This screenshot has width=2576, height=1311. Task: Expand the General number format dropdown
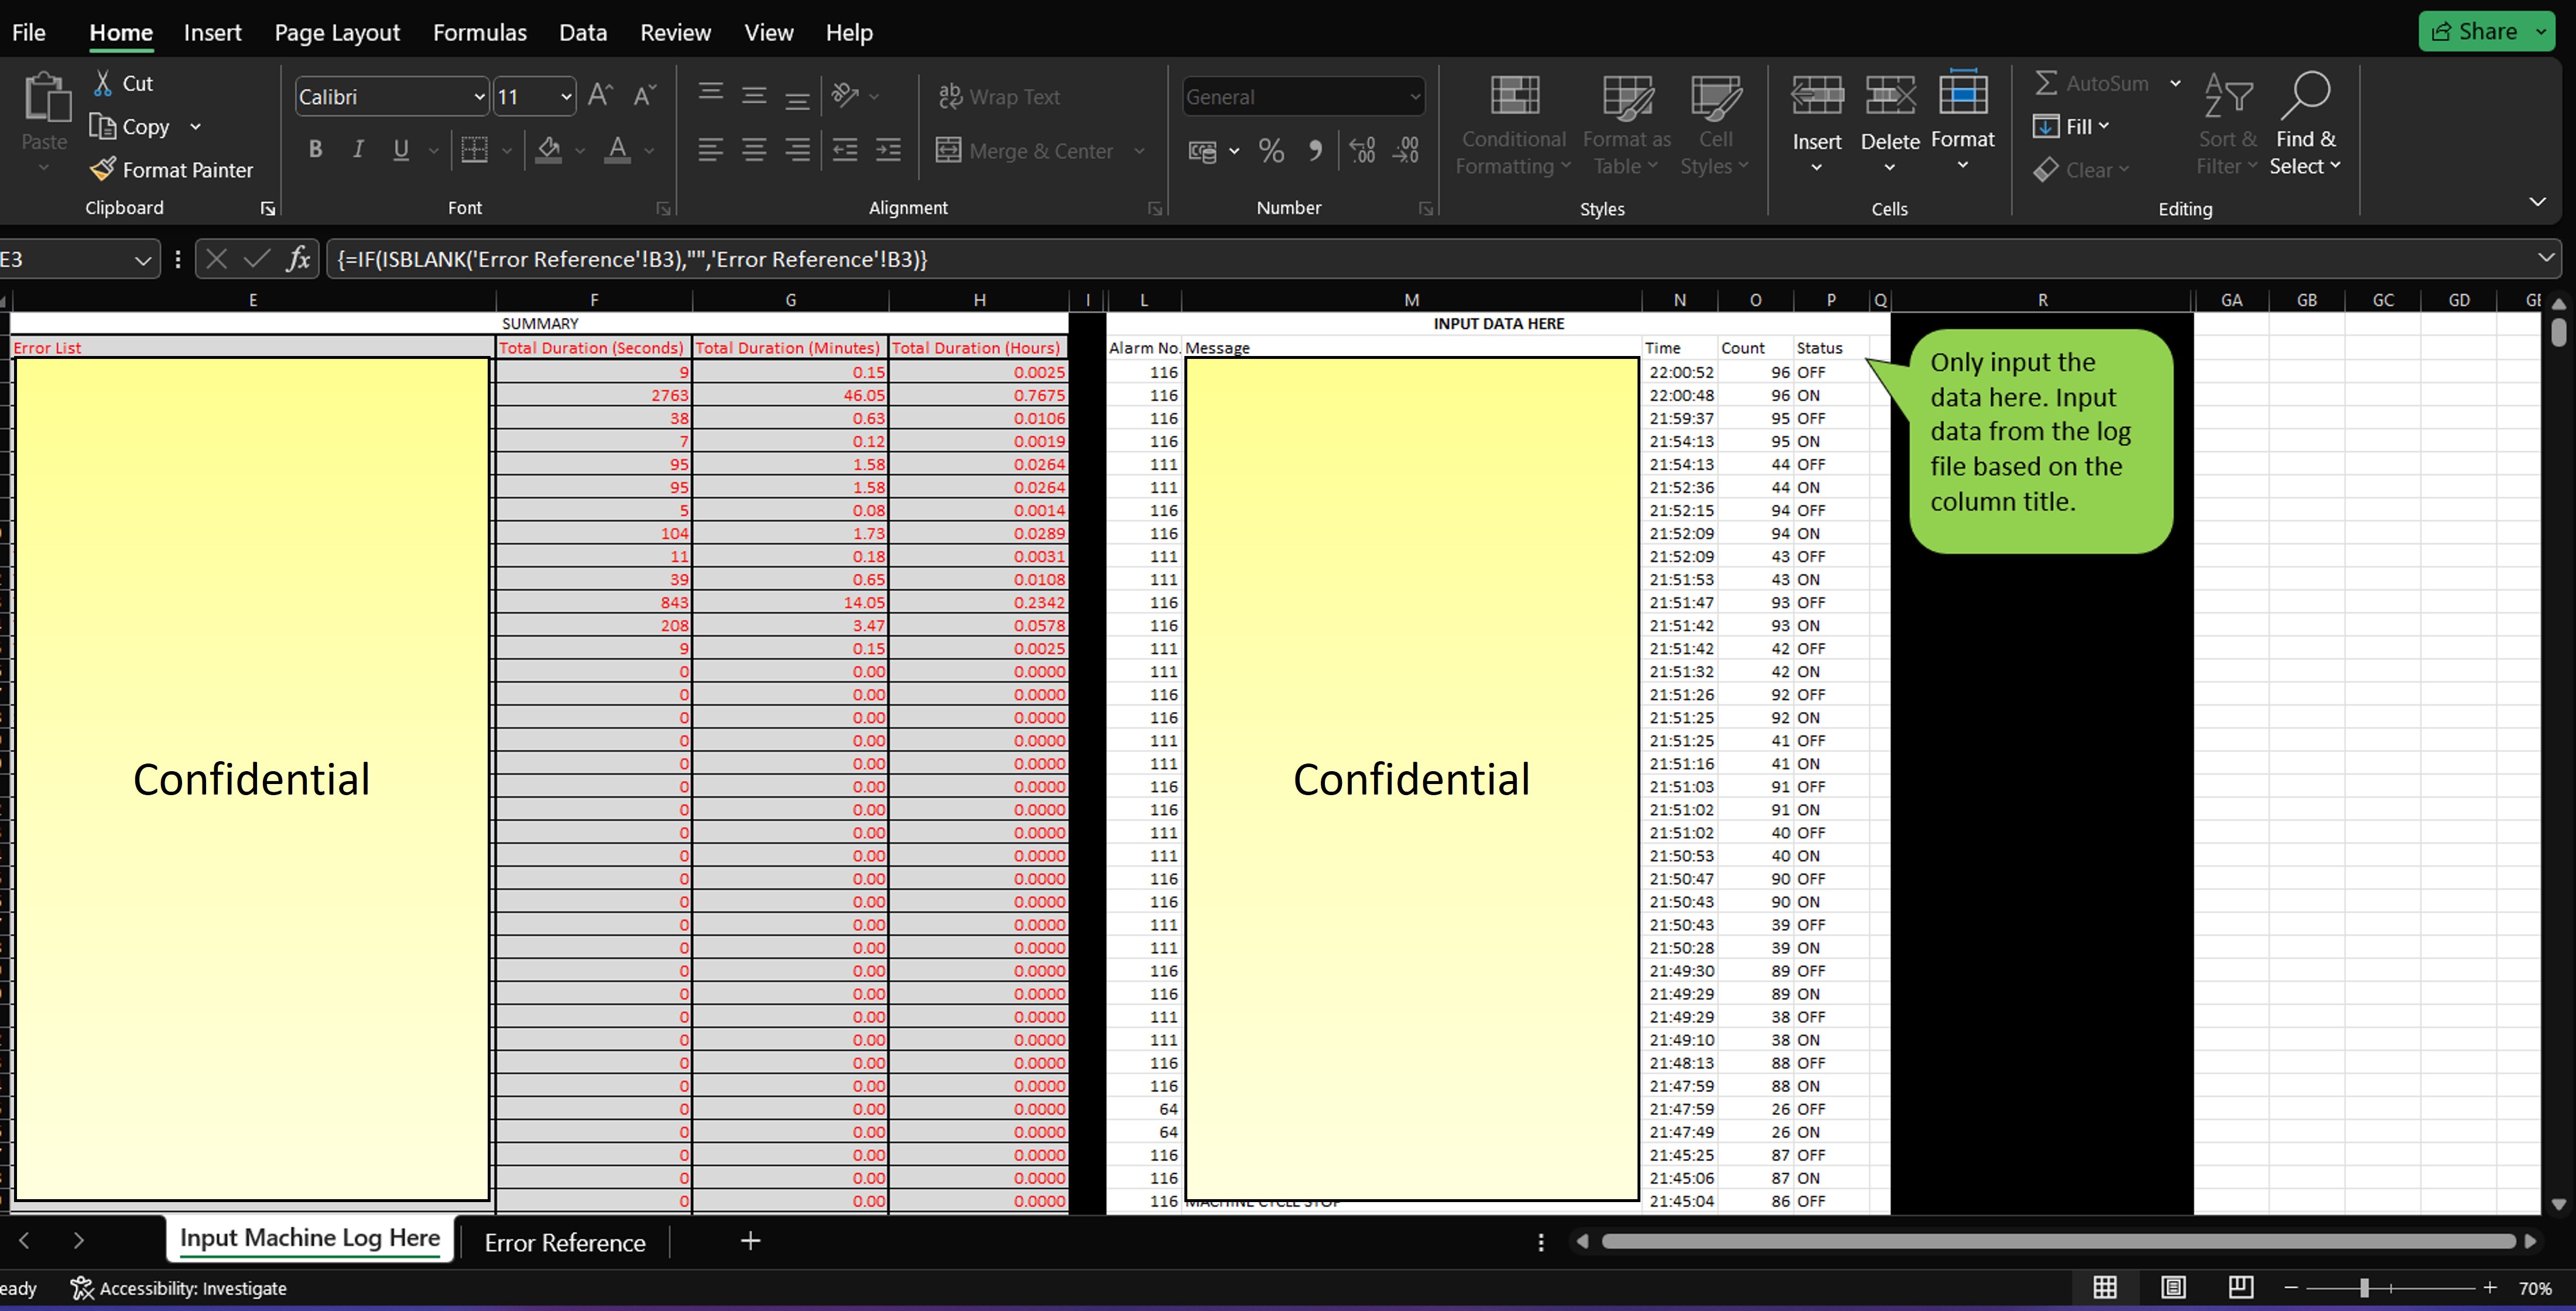1414,97
